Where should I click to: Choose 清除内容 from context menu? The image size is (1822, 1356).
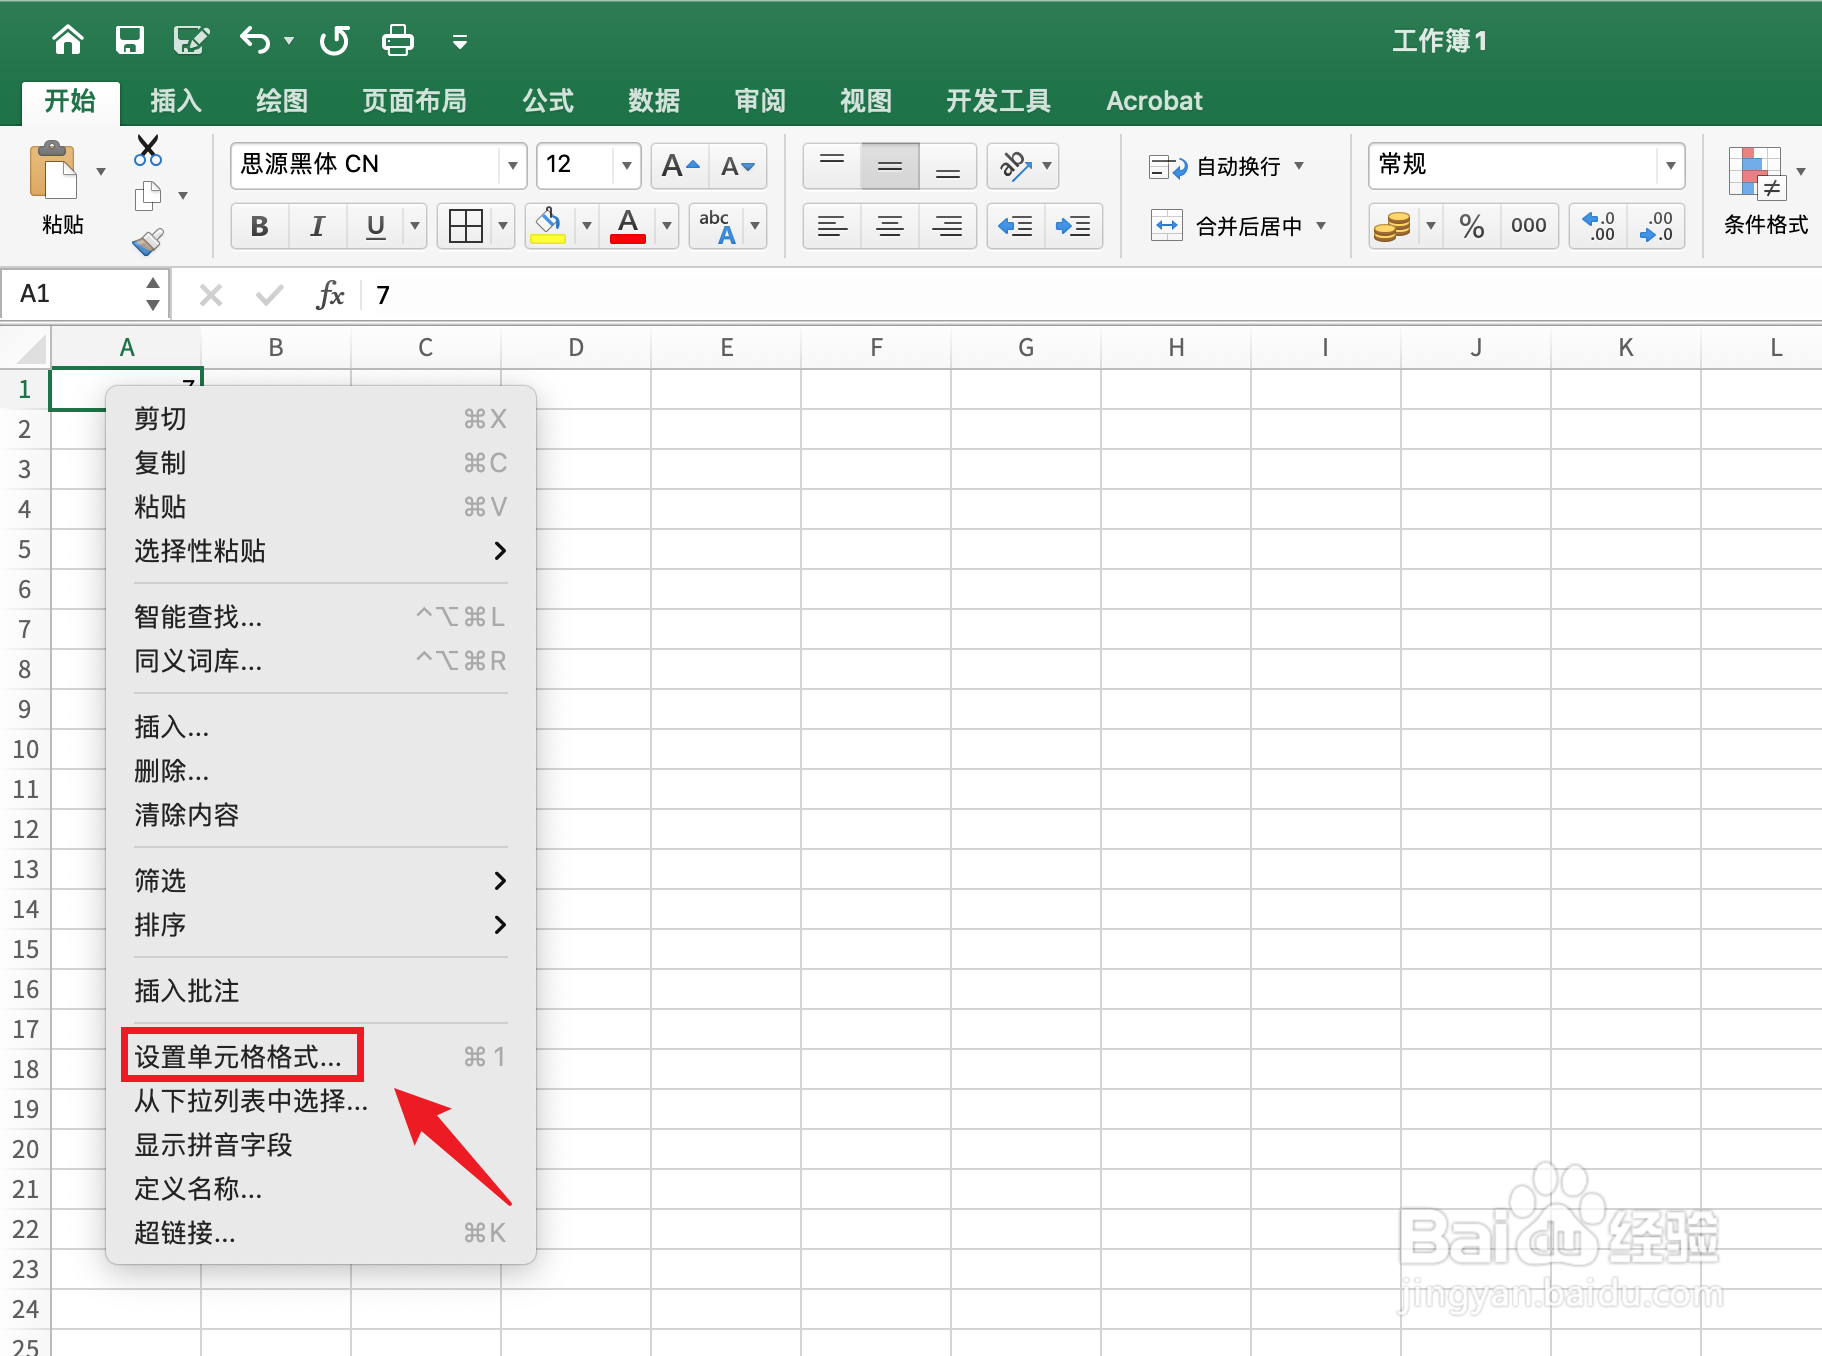[x=320, y=815]
